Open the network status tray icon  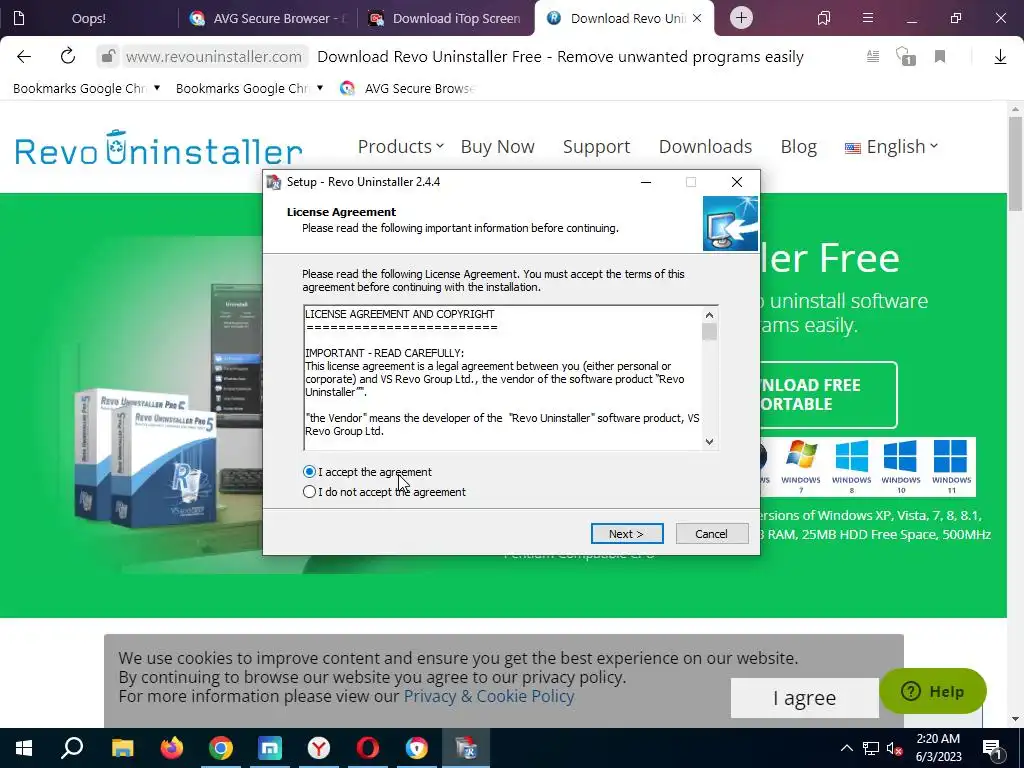pos(871,748)
